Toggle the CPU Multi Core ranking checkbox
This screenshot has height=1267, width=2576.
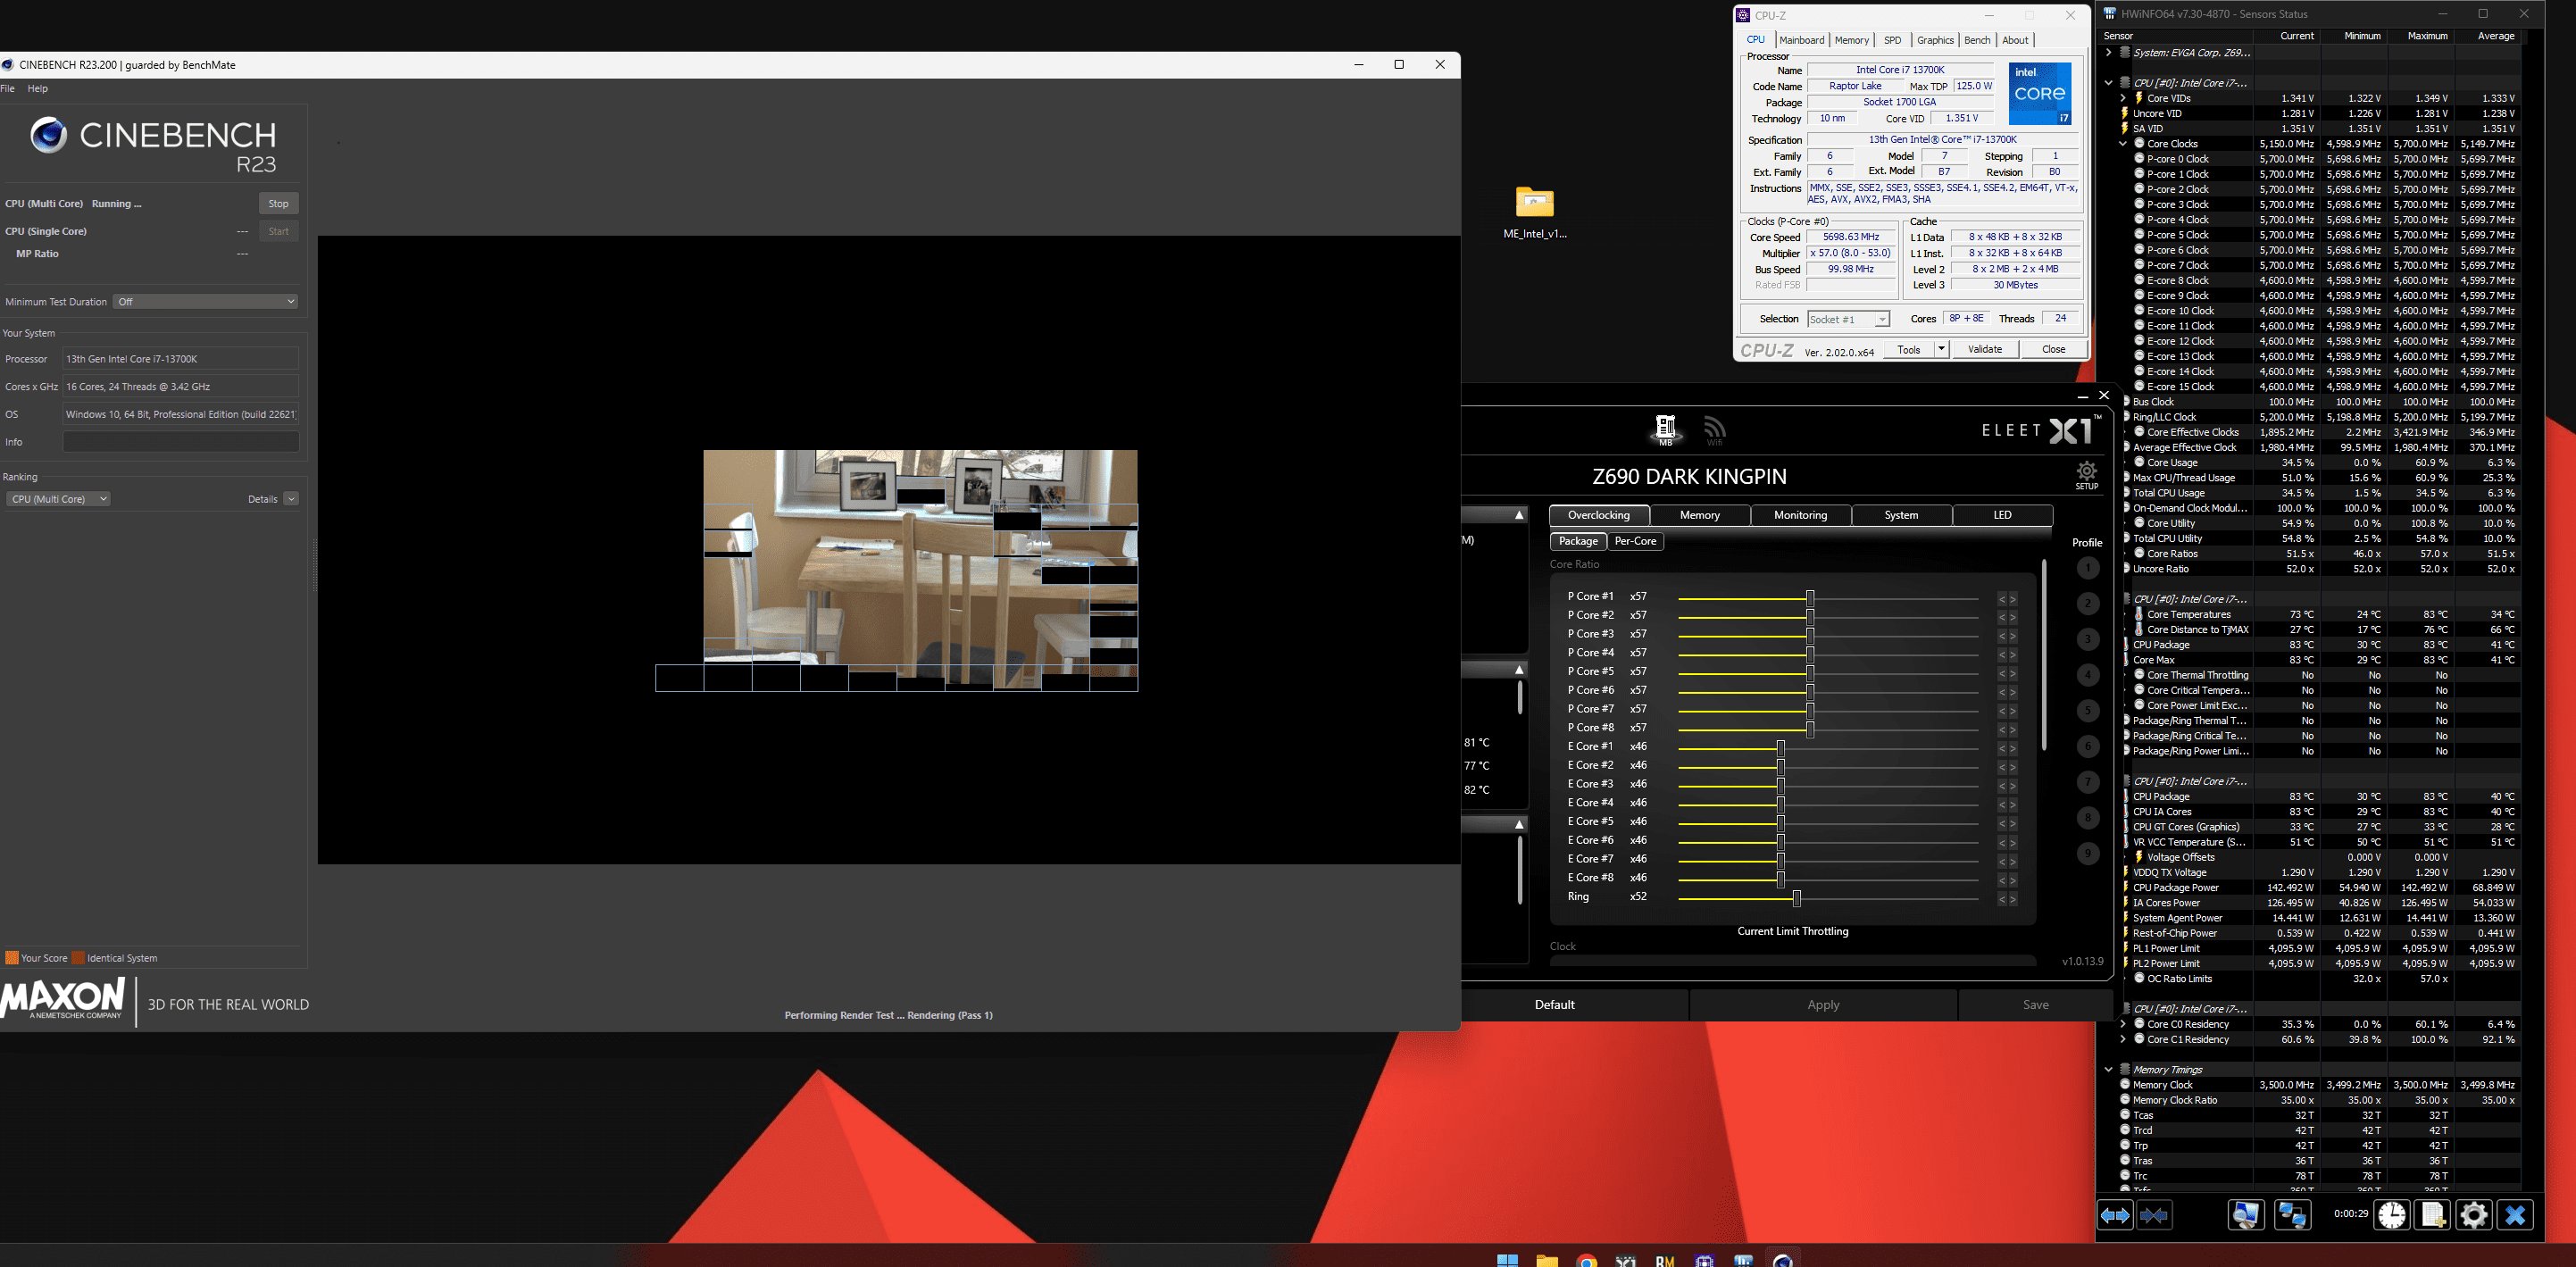click(x=56, y=498)
